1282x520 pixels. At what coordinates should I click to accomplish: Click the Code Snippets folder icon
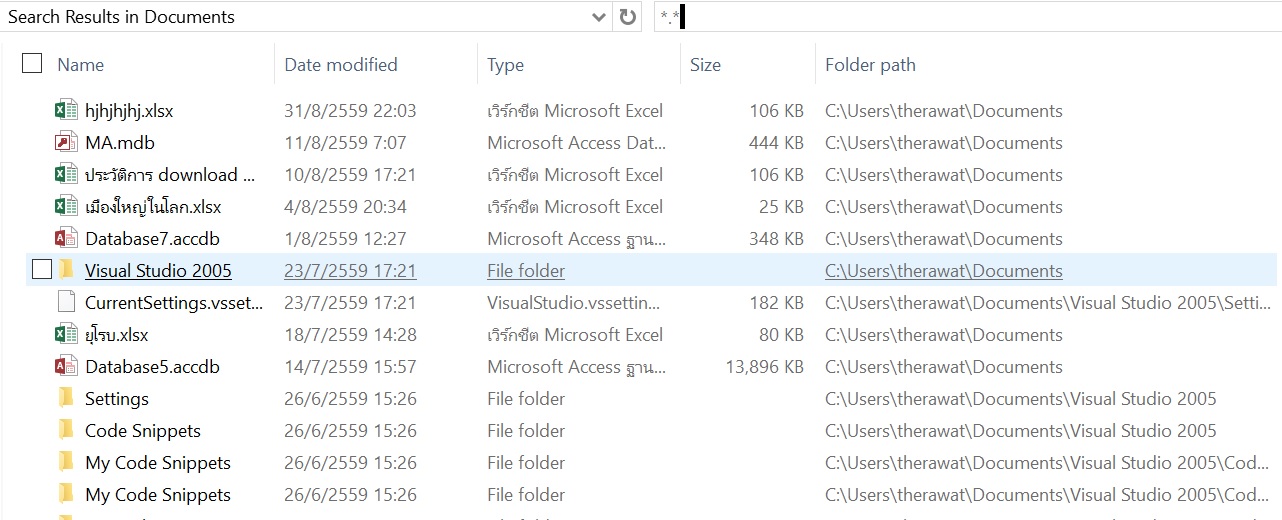66,431
